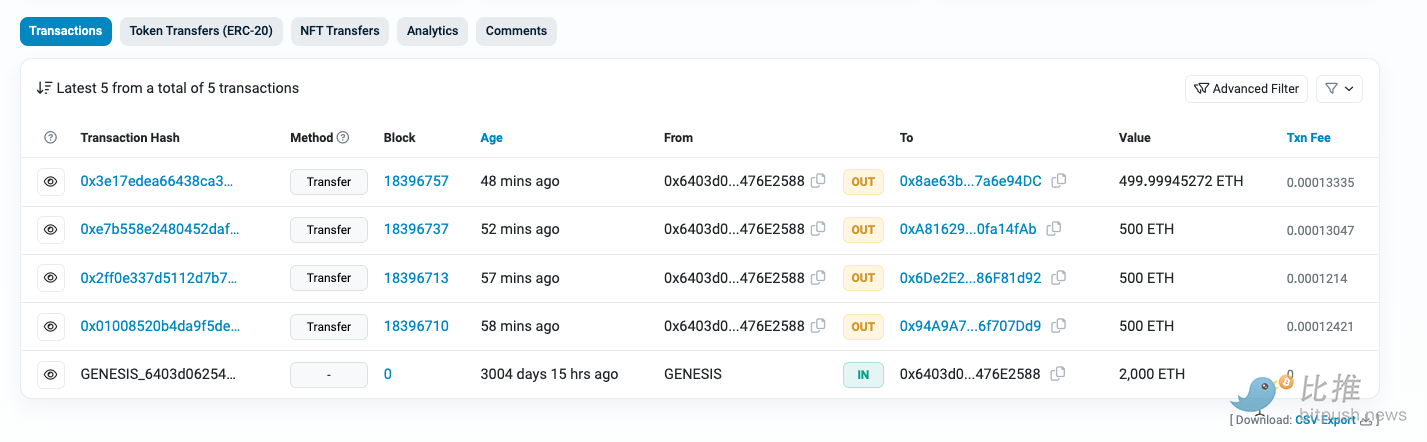
Task: Copy To address 0x94A9A7...6f707Dd9
Action: (1059, 326)
